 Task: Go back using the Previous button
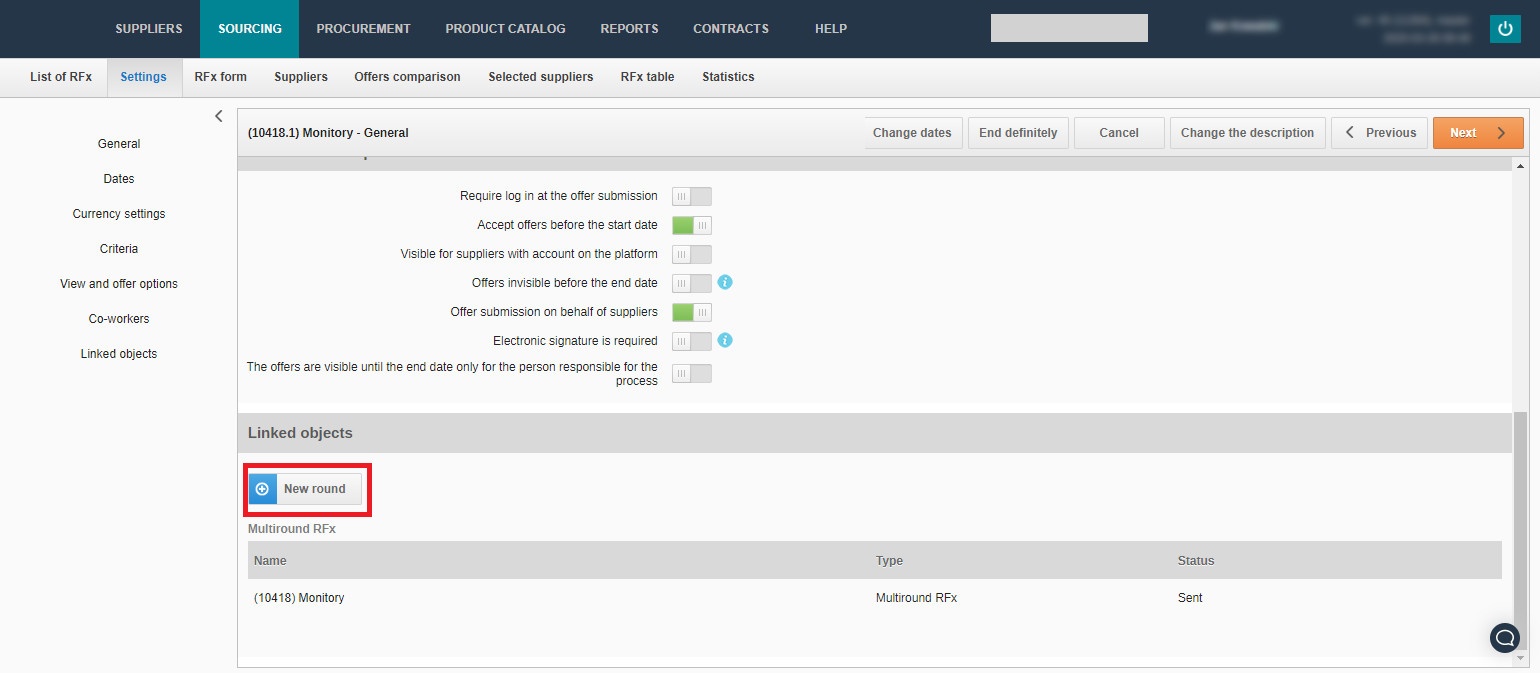1380,133
